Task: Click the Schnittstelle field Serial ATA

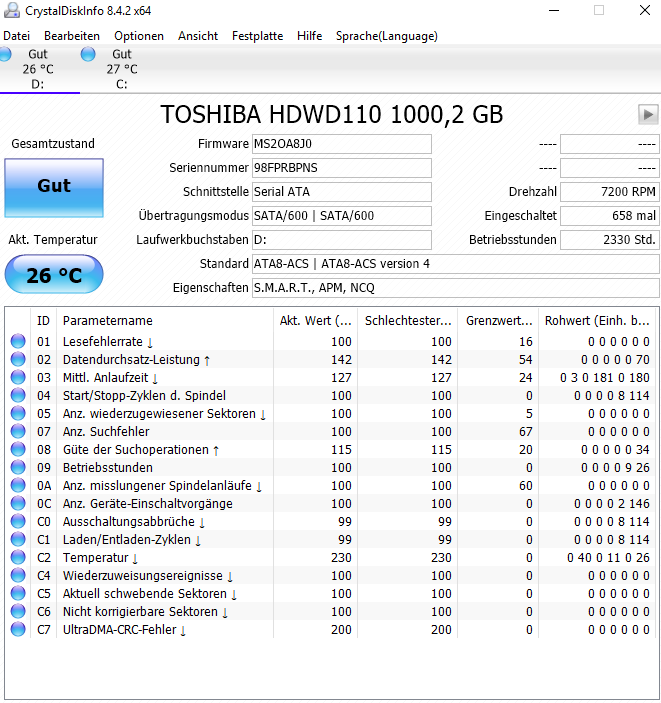Action: pyautogui.click(x=342, y=192)
